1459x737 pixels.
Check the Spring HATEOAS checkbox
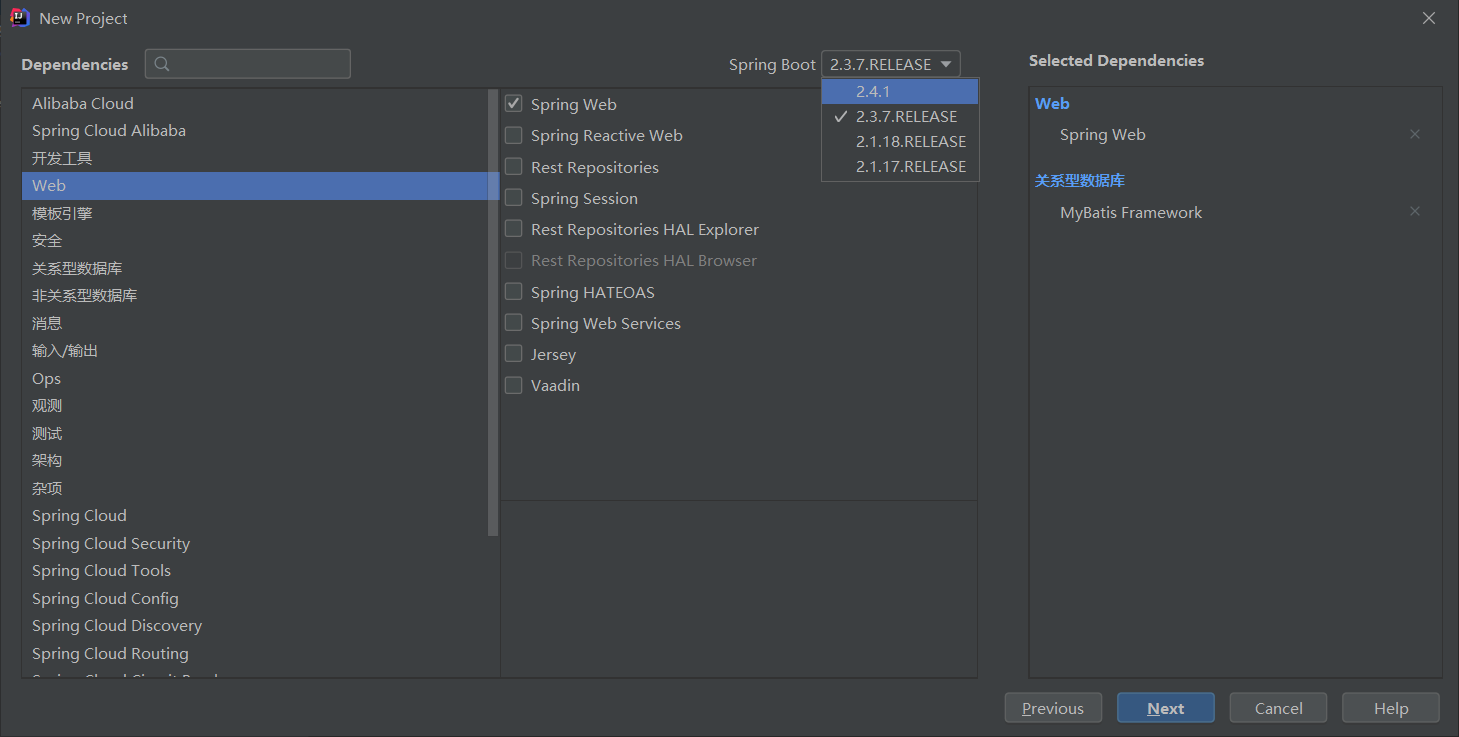tap(513, 292)
